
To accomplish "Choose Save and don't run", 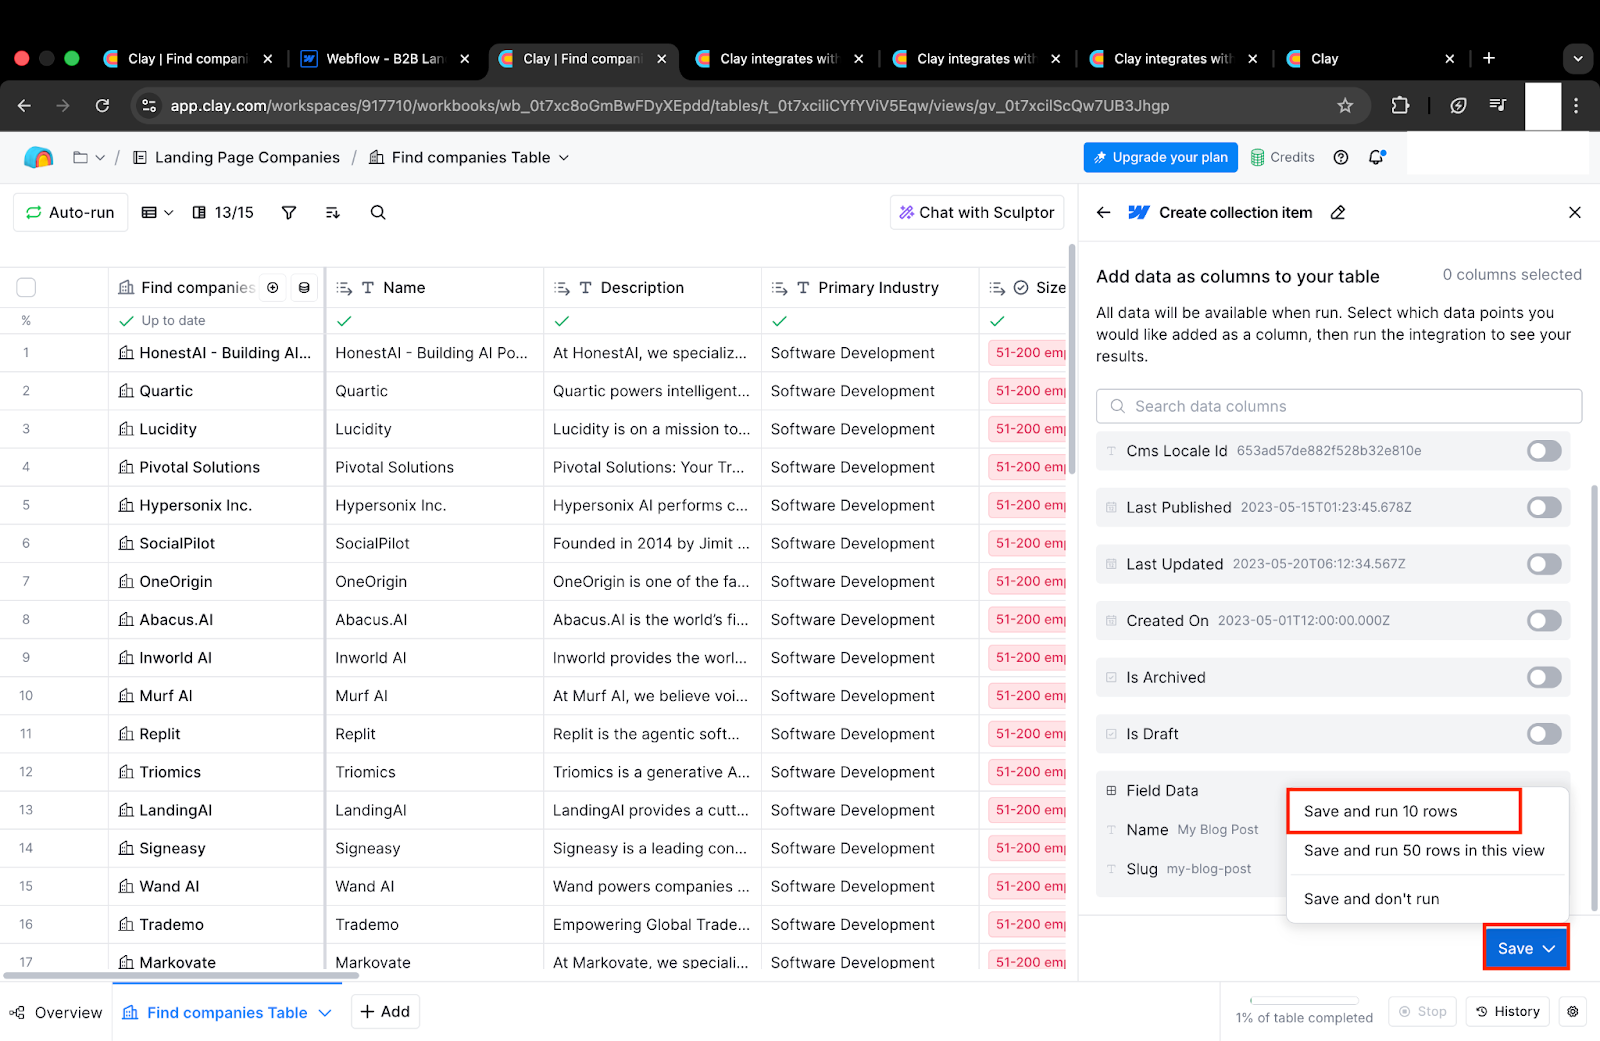I will tap(1372, 898).
